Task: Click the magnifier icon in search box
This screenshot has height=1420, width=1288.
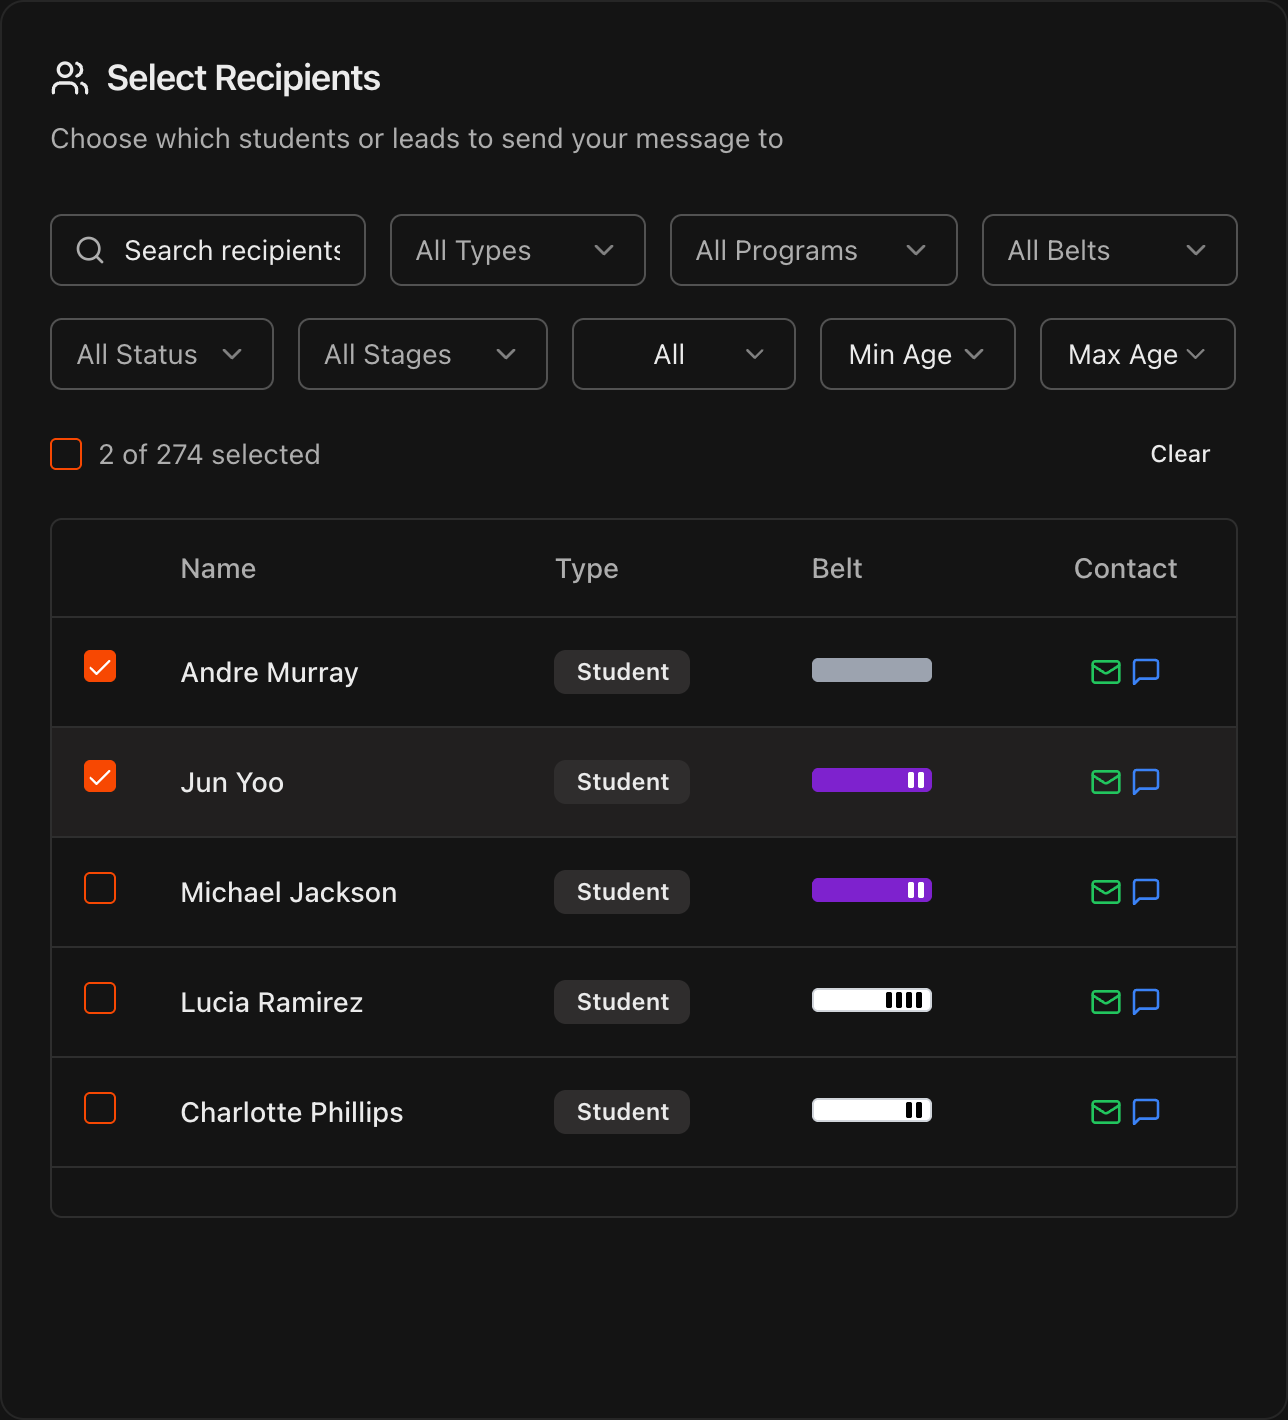Action: coord(90,250)
